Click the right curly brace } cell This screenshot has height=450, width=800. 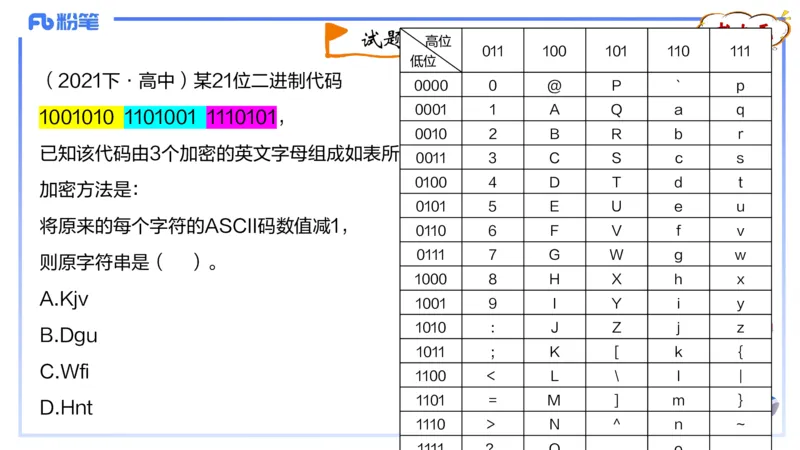[x=740, y=400]
